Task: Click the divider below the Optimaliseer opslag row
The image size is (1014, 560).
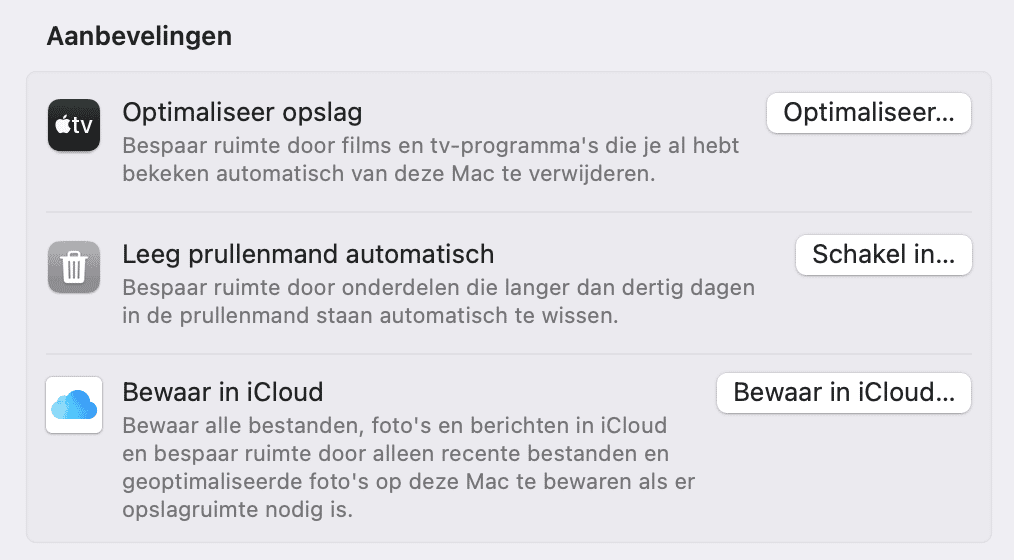Action: point(508,212)
